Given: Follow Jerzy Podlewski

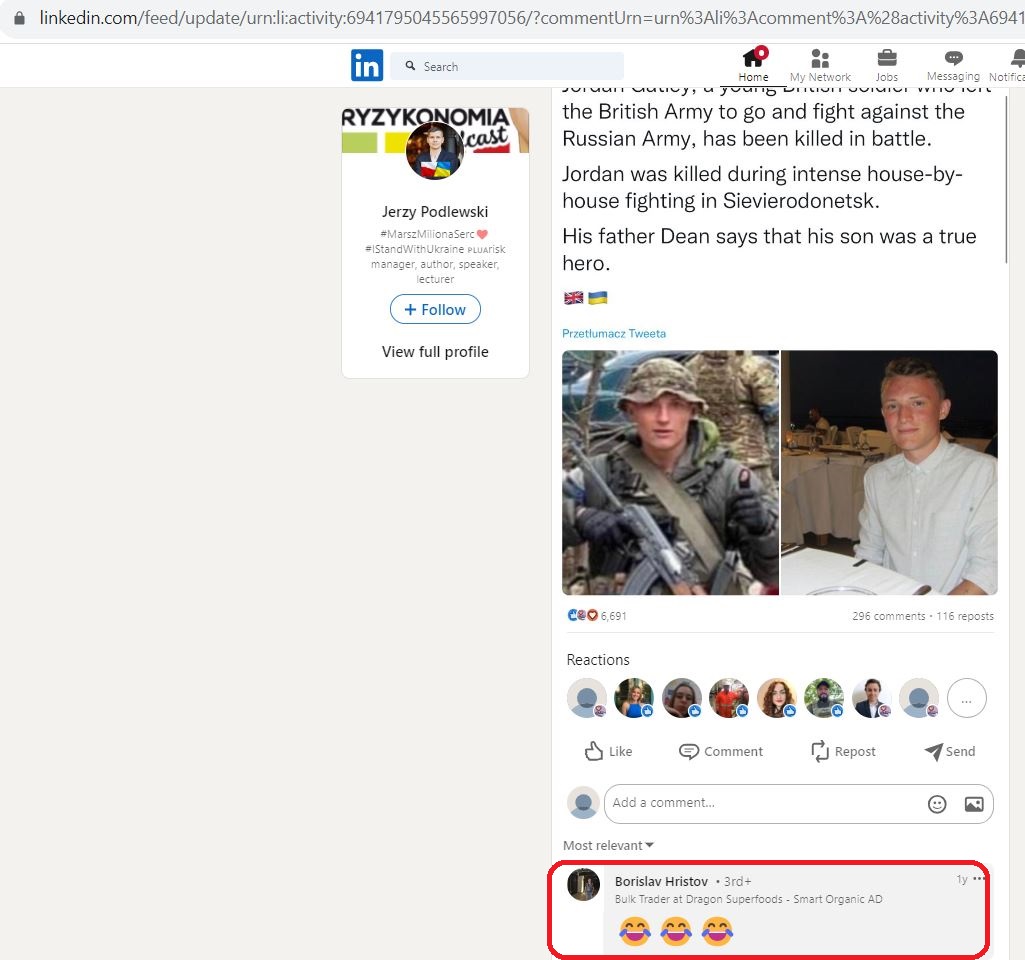Looking at the screenshot, I should coord(435,309).
